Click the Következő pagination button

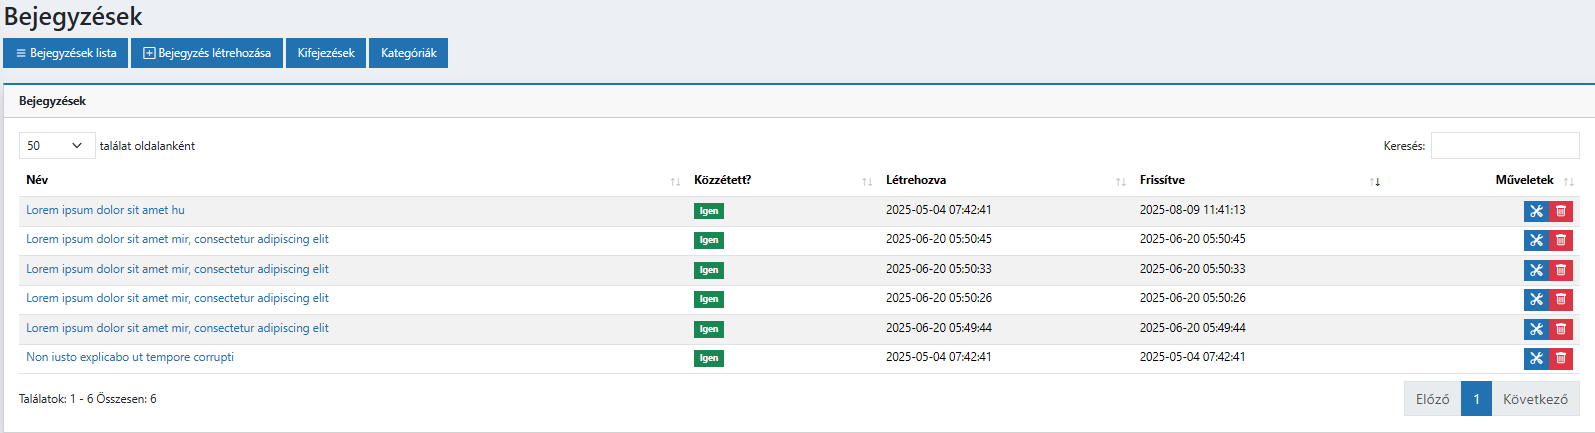(1535, 399)
